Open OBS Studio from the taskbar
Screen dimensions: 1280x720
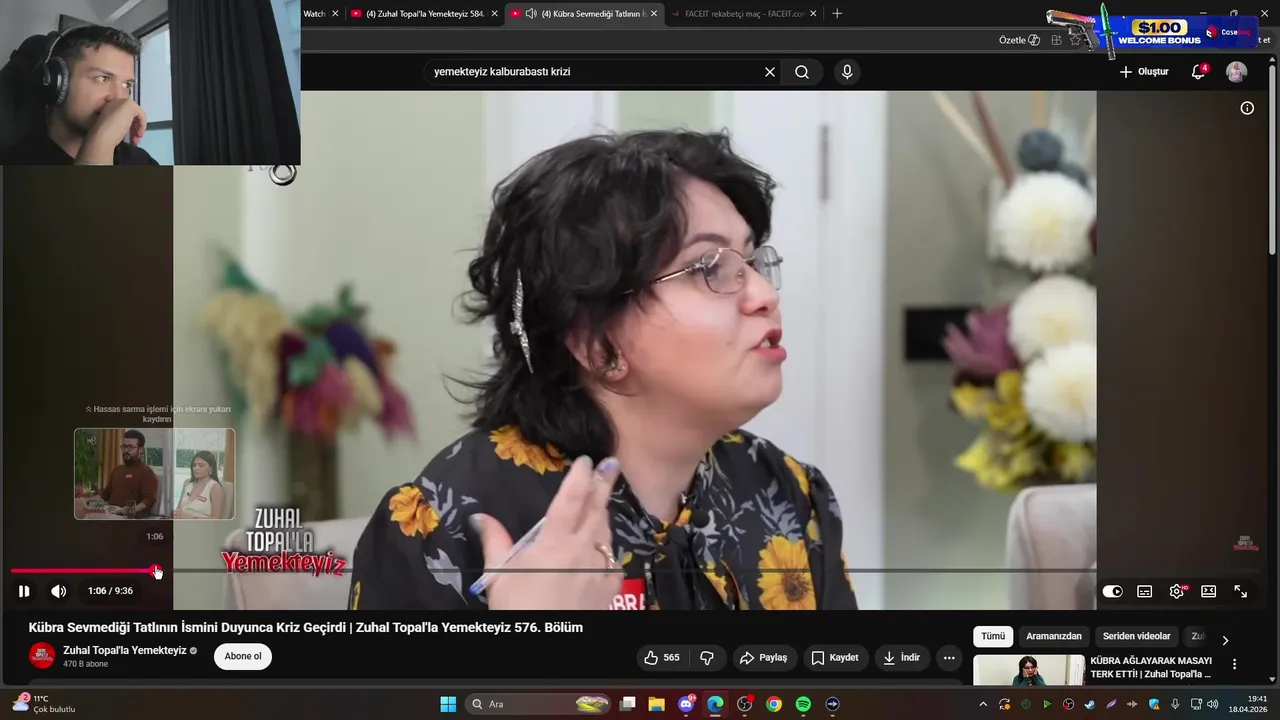(x=744, y=704)
